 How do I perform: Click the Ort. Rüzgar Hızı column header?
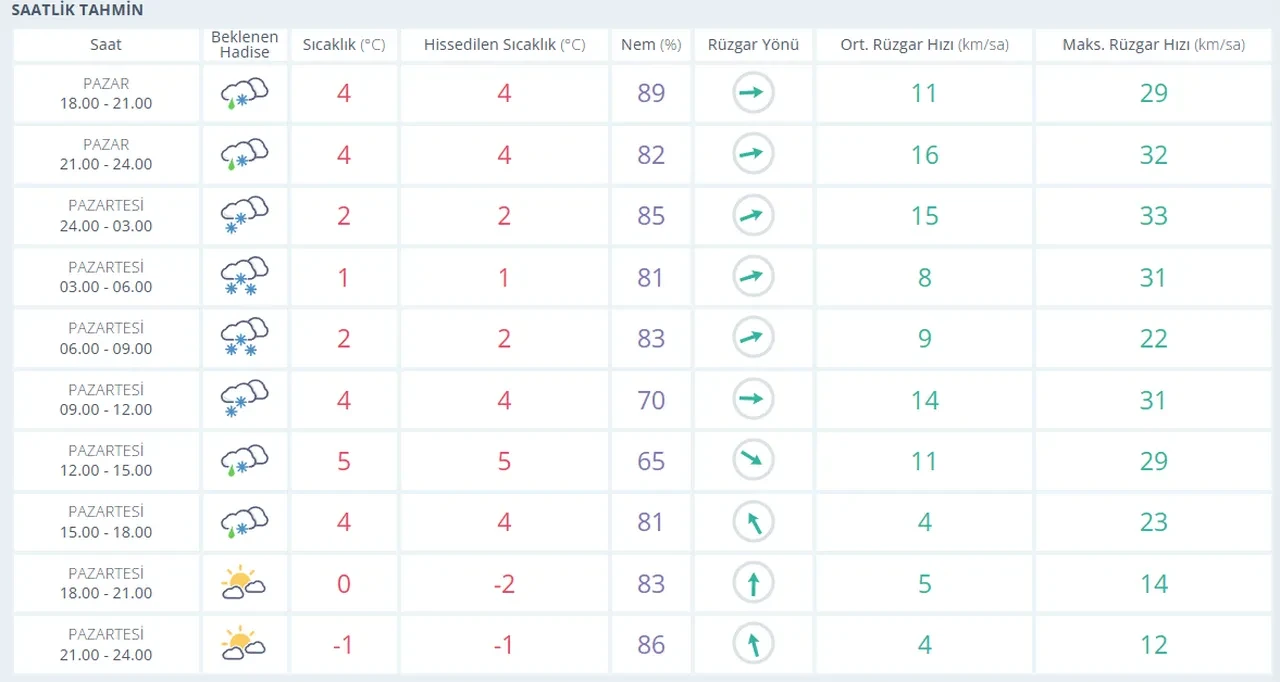[923, 45]
